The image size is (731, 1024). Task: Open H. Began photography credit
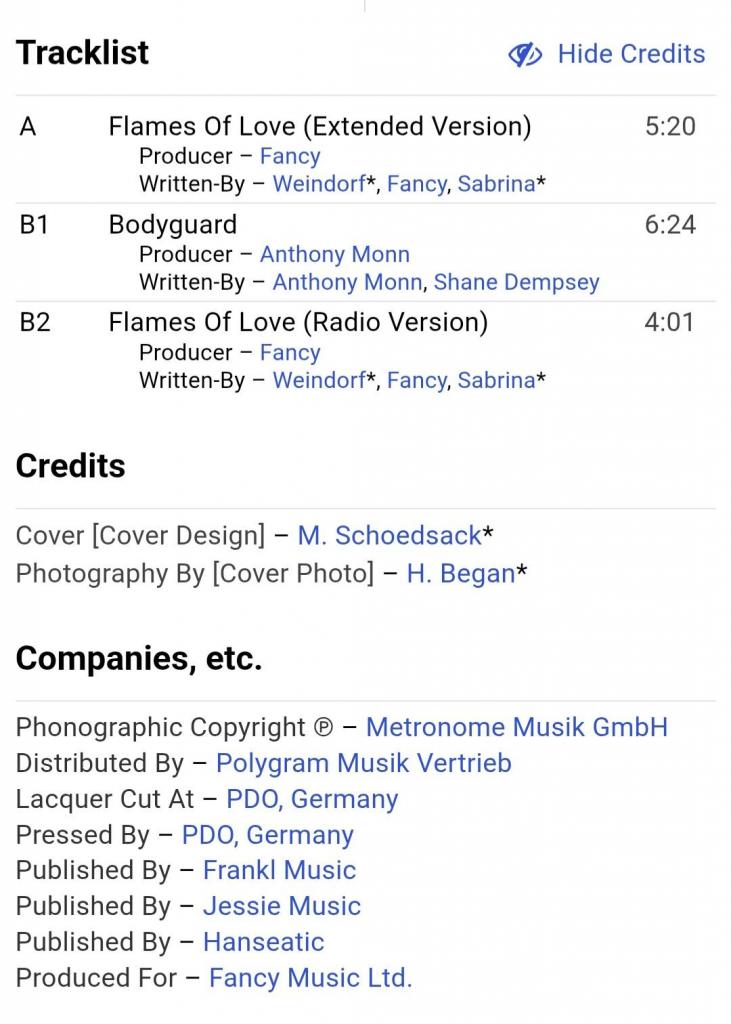tap(460, 574)
